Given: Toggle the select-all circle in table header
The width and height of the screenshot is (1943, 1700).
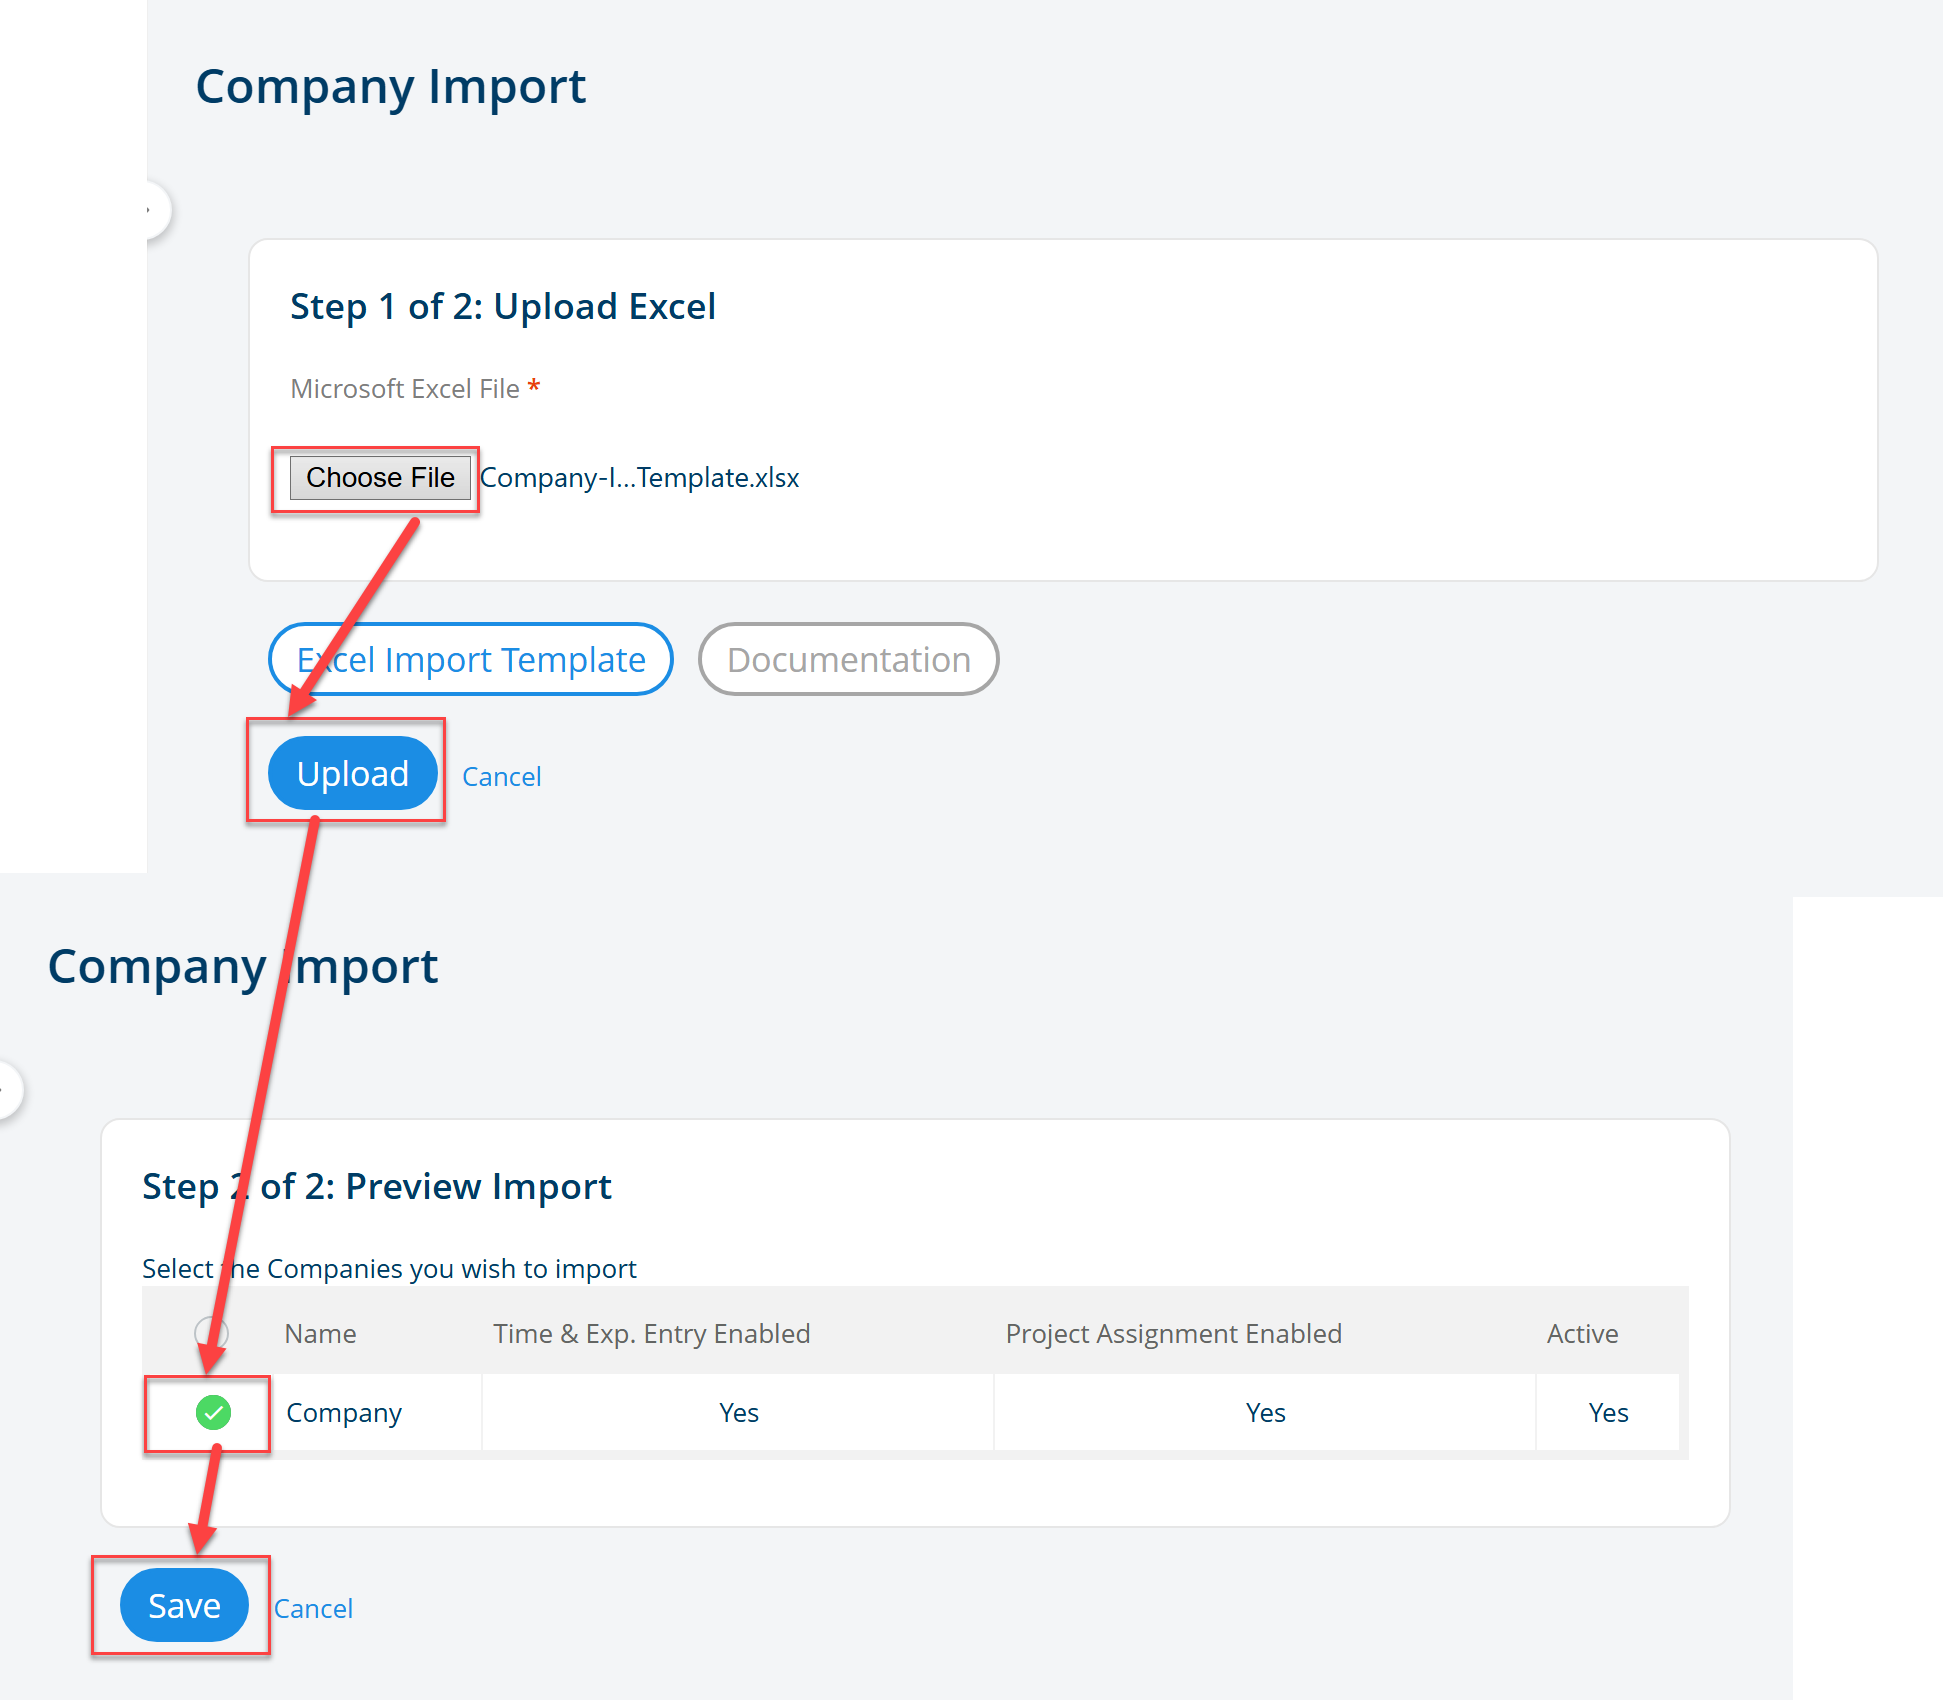Looking at the screenshot, I should pyautogui.click(x=211, y=1333).
